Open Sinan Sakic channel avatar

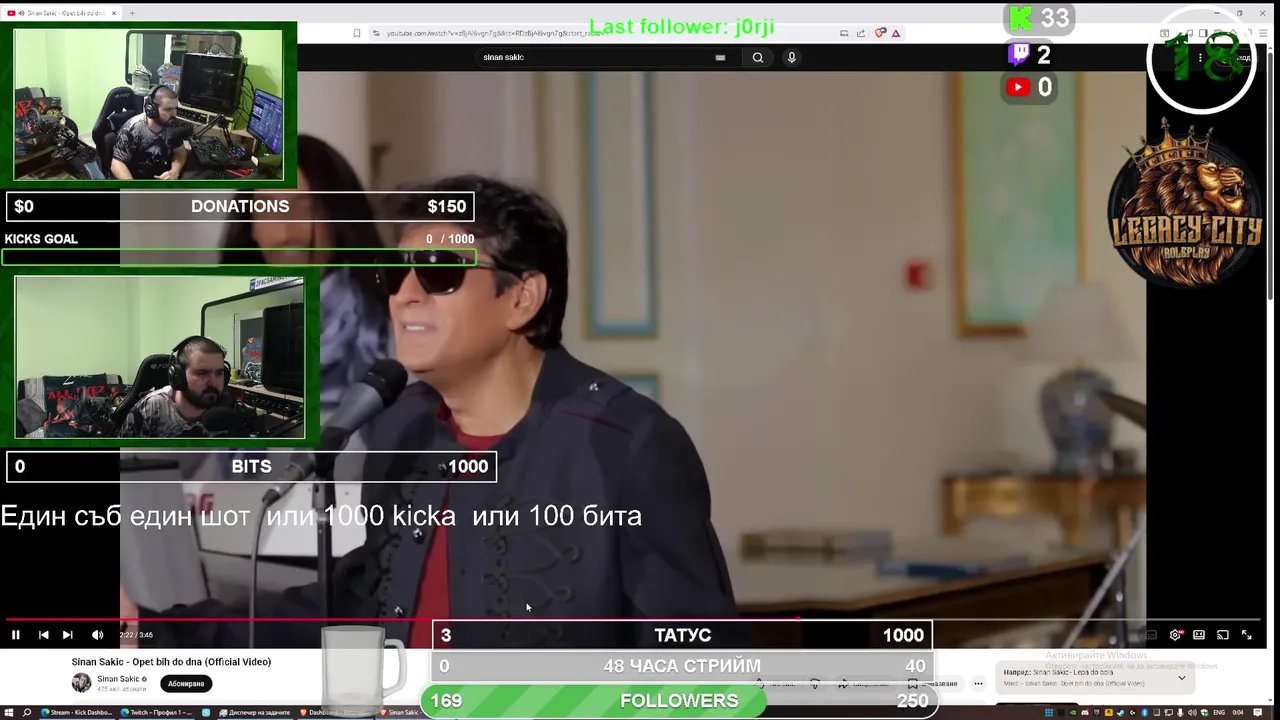tap(81, 683)
